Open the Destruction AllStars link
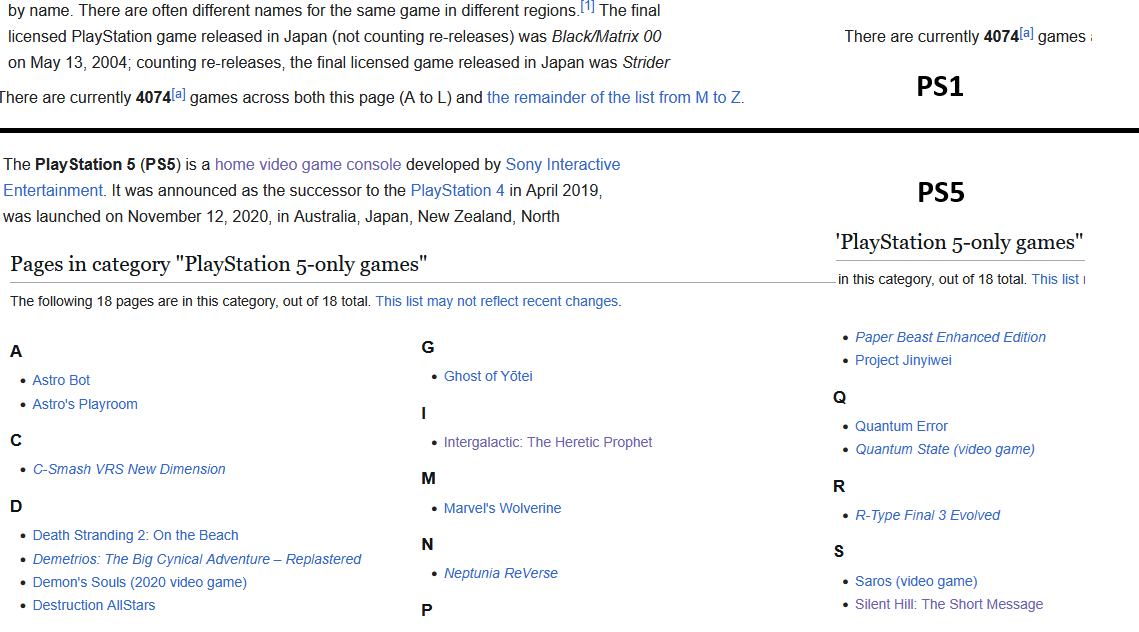 [x=94, y=605]
